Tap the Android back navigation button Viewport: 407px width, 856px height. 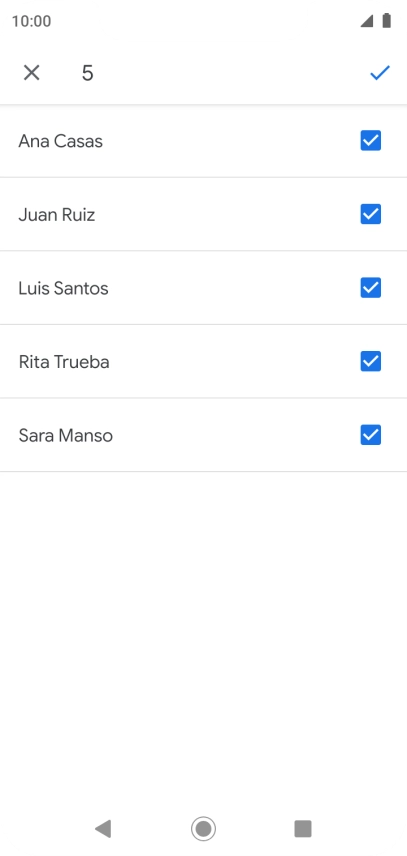click(103, 829)
